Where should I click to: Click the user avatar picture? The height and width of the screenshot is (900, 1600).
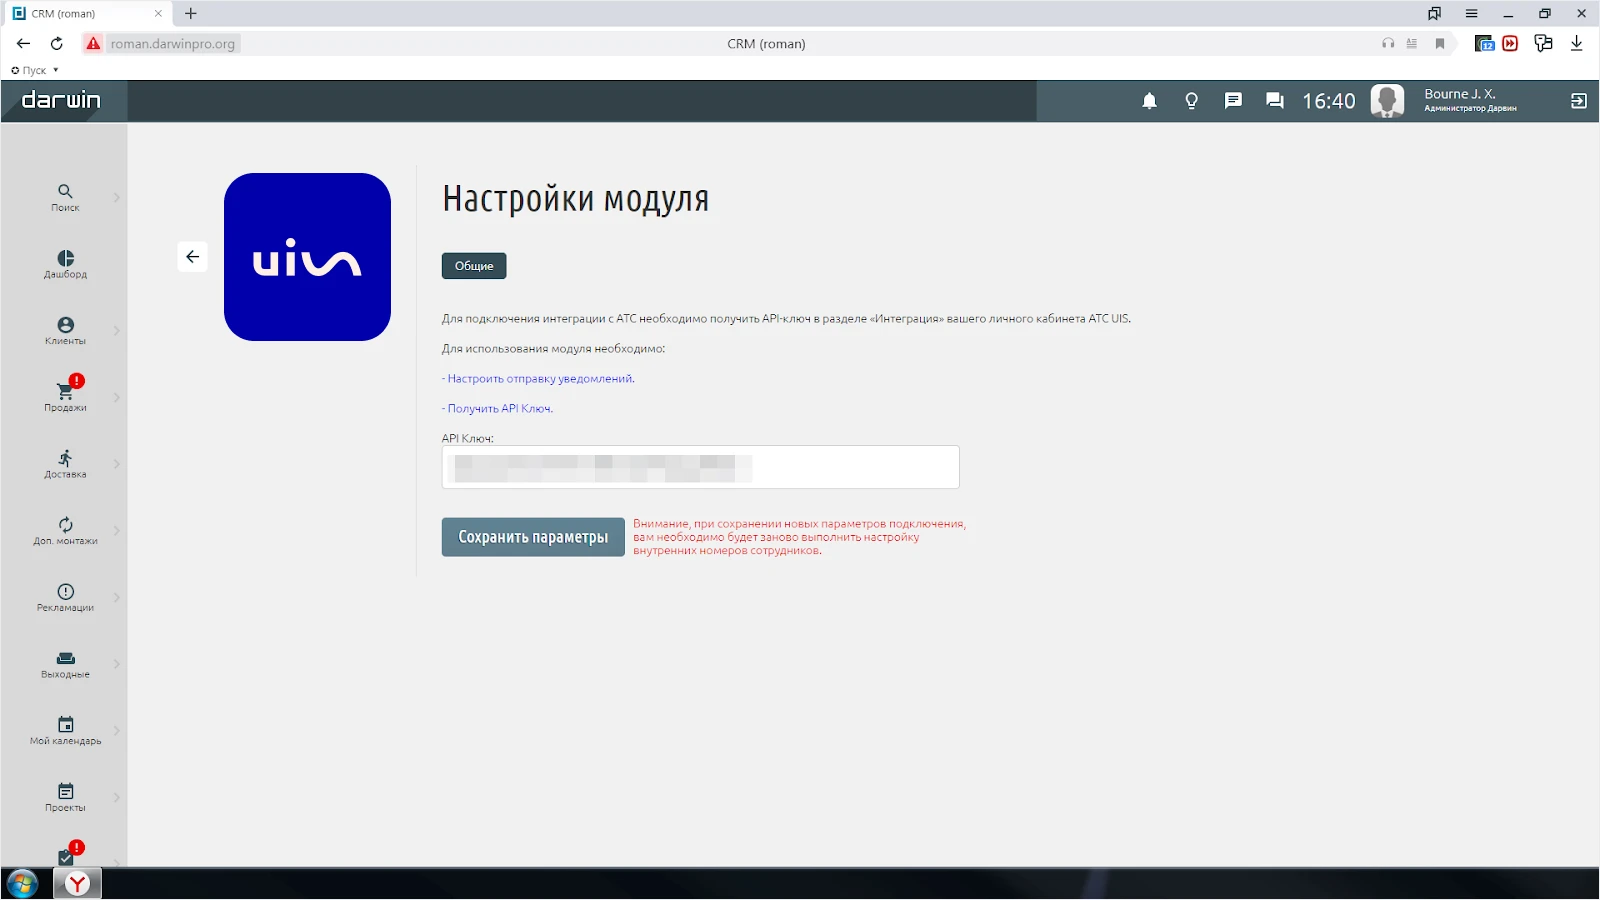pyautogui.click(x=1387, y=101)
